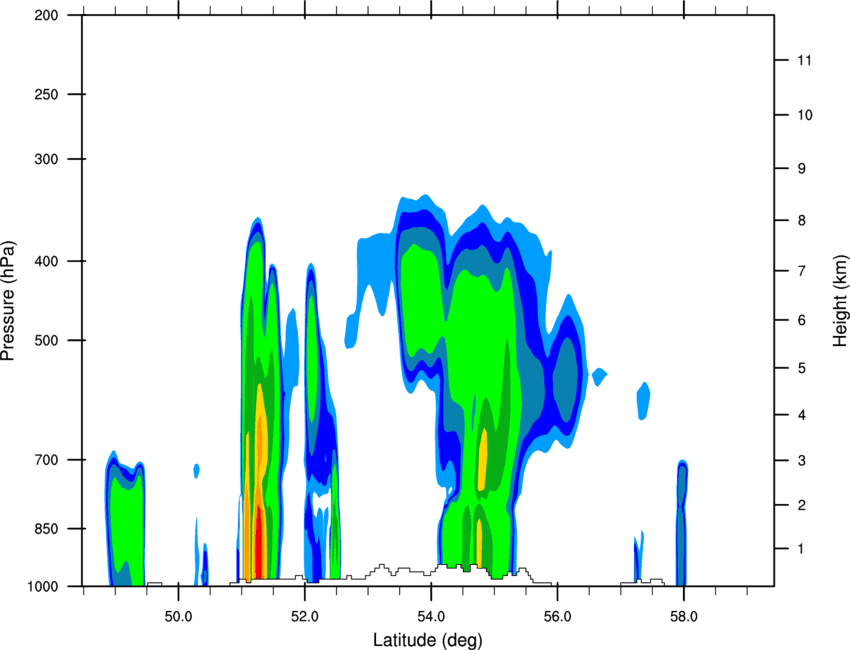Click the yellow core near latitude 54.8 at 700 hPa
Screen dimensions: 850x650
point(482,460)
